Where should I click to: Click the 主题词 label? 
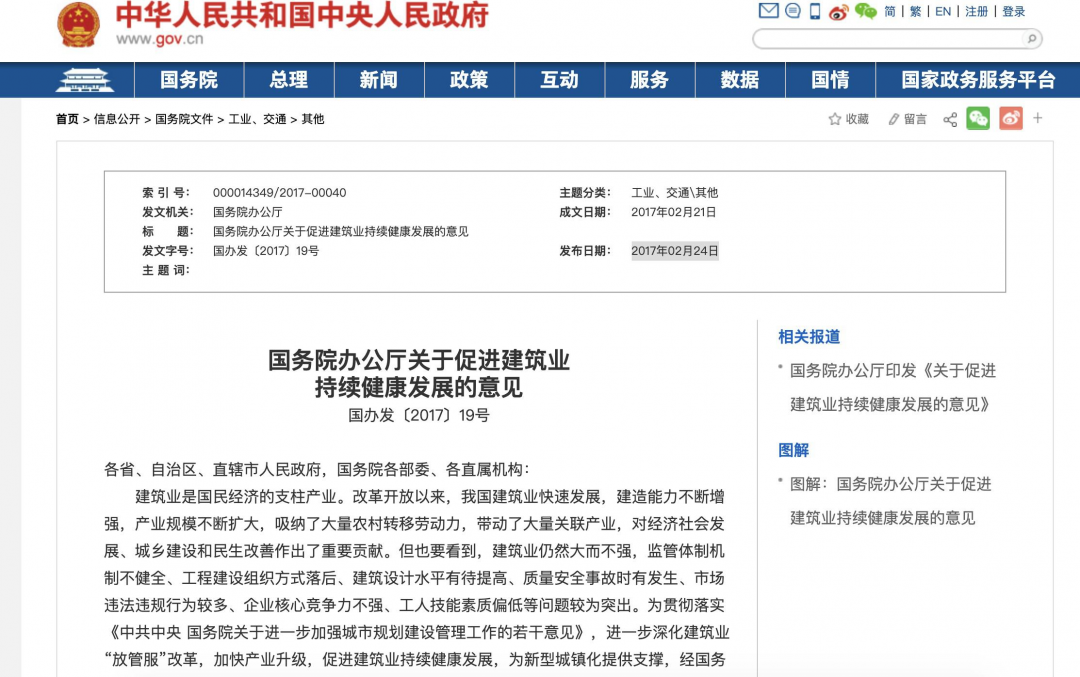tap(165, 270)
